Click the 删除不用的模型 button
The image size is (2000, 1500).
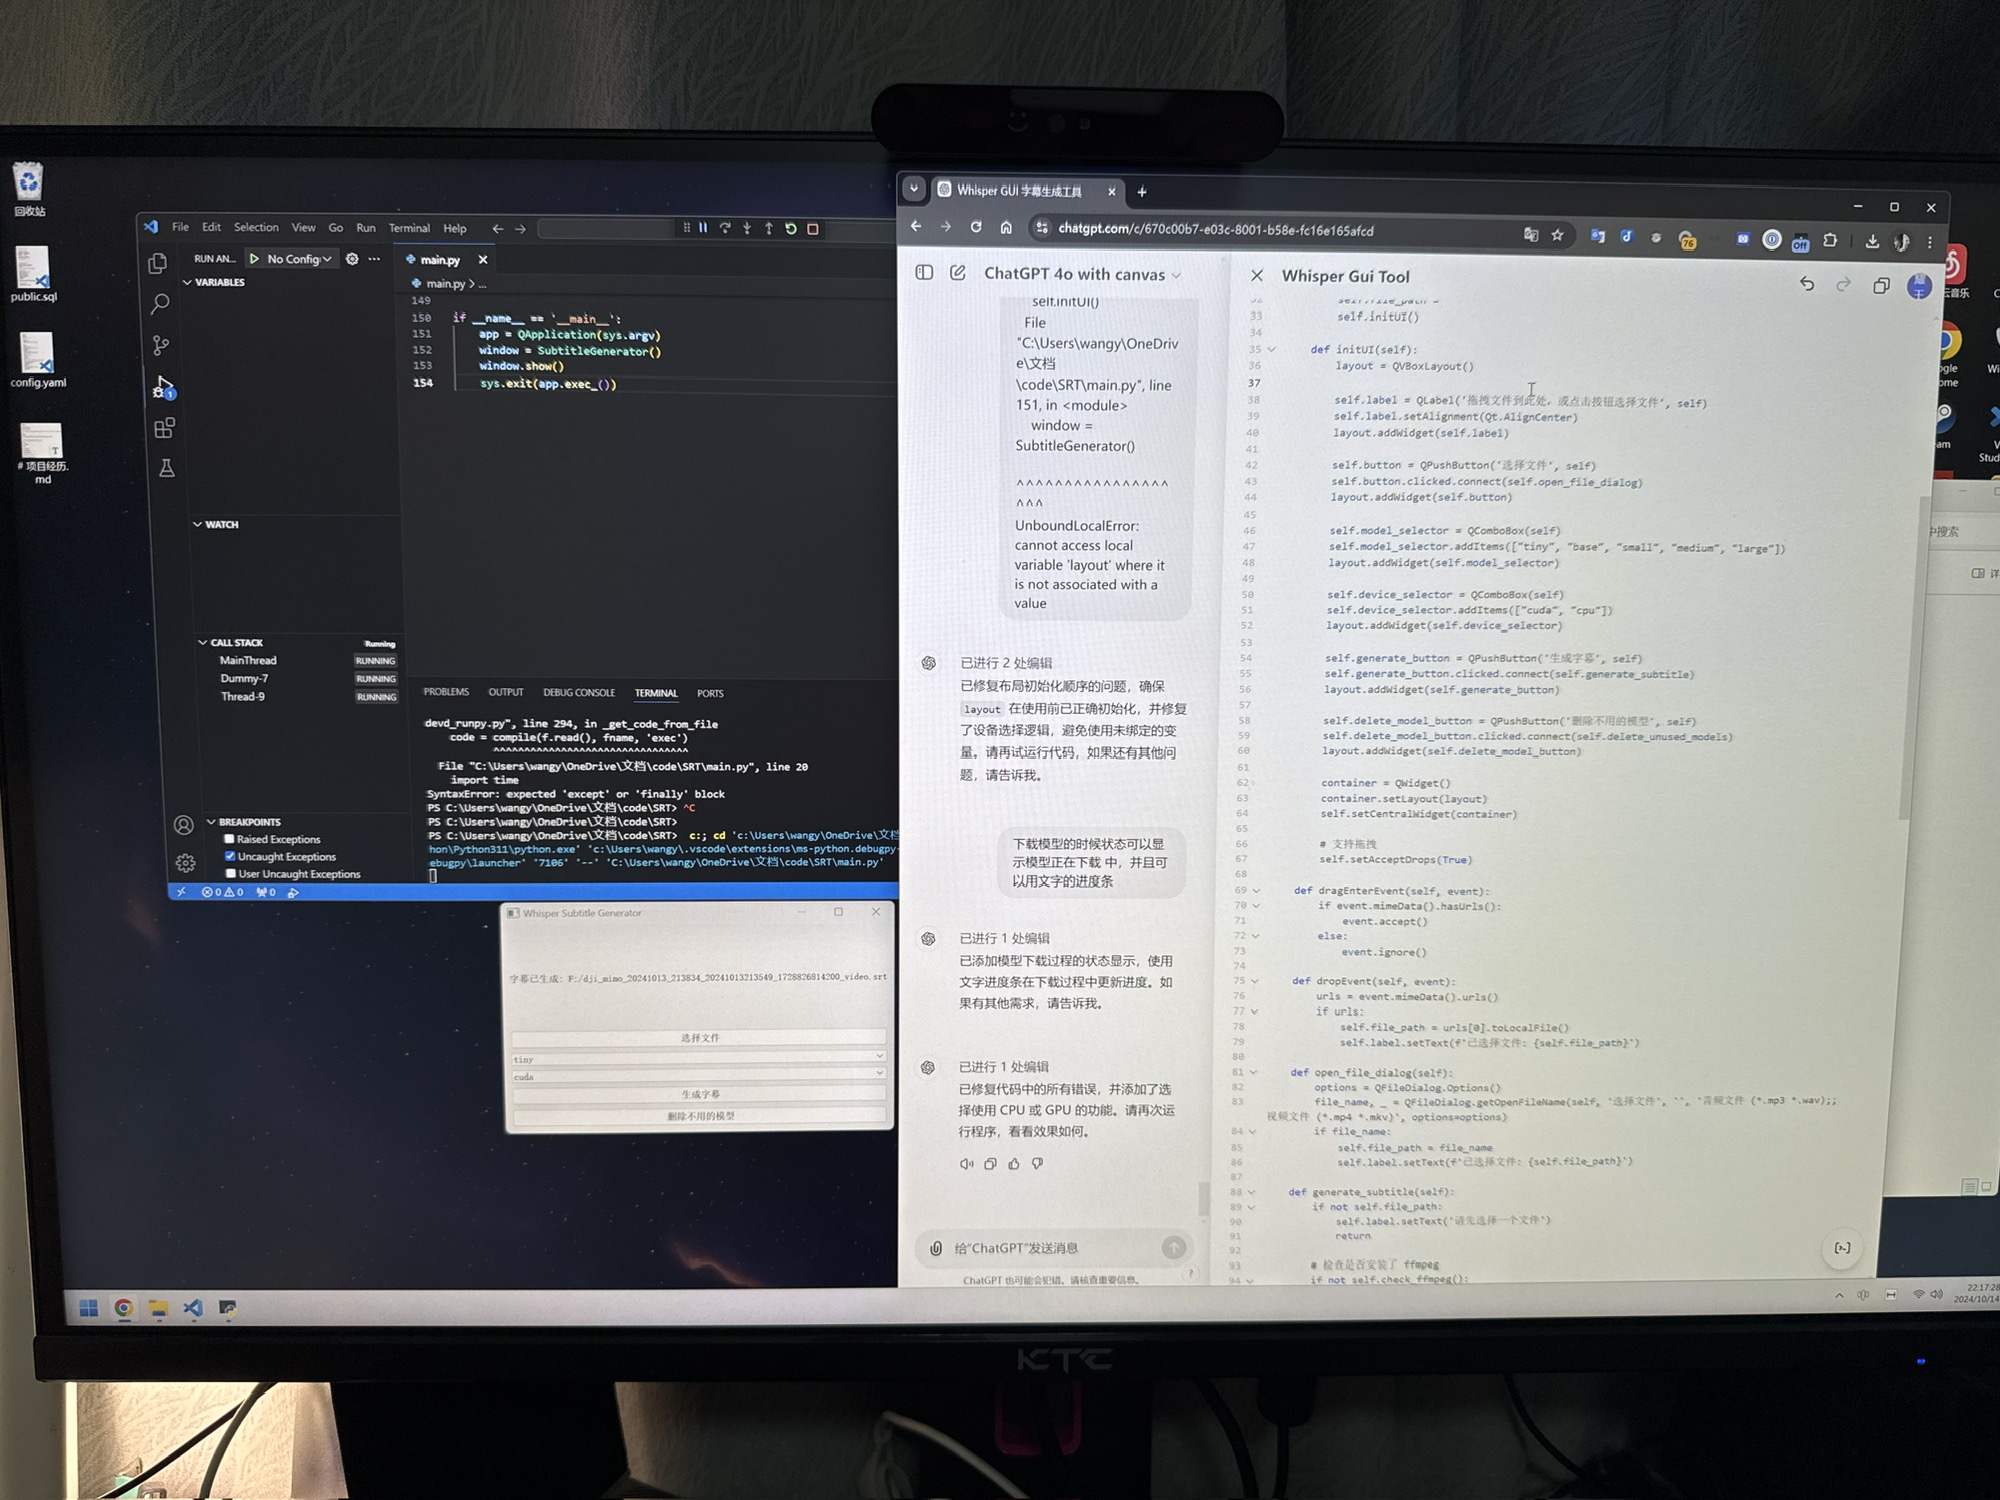tap(700, 1116)
